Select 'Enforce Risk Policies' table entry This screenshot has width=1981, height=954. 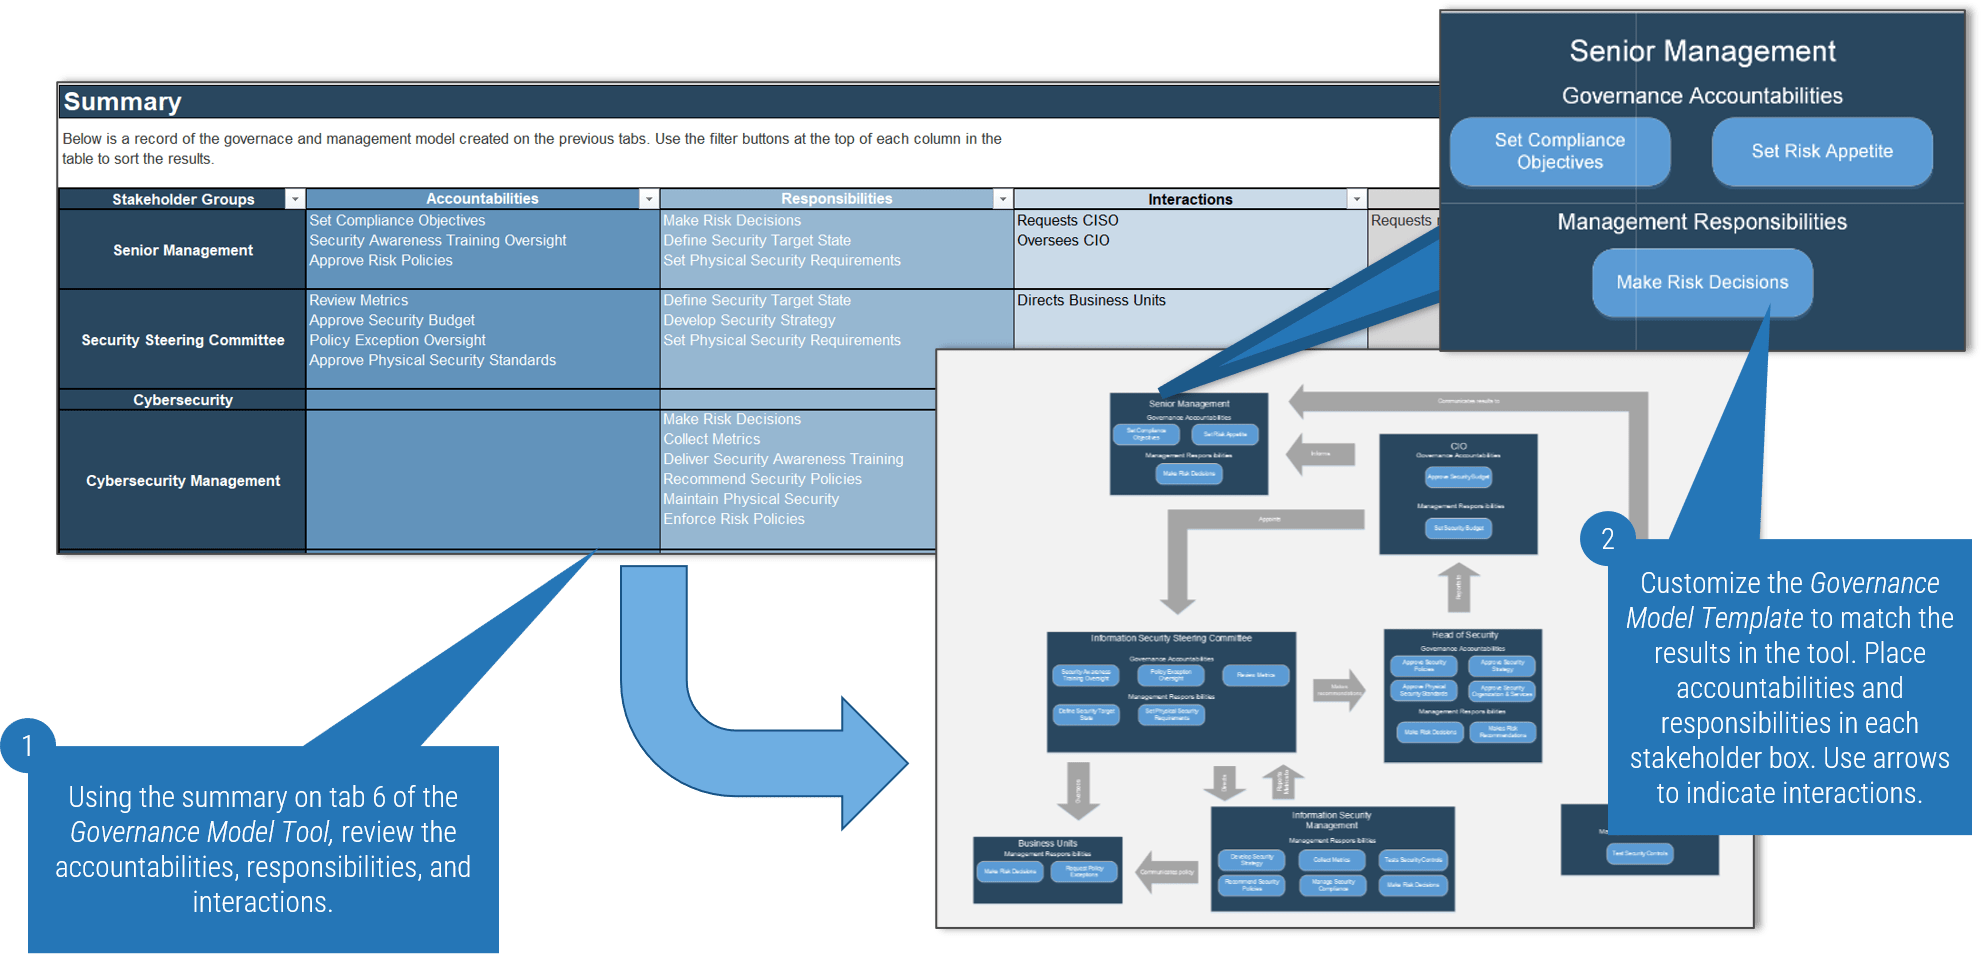[734, 519]
